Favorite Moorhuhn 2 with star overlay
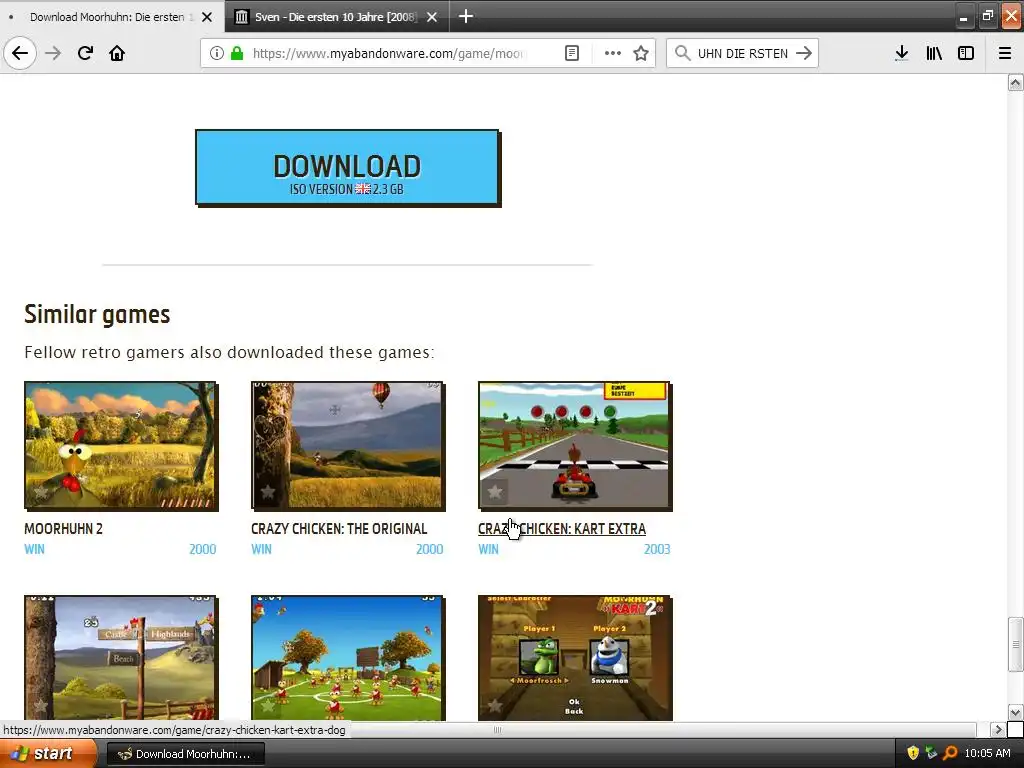This screenshot has width=1024, height=768. coord(41,492)
